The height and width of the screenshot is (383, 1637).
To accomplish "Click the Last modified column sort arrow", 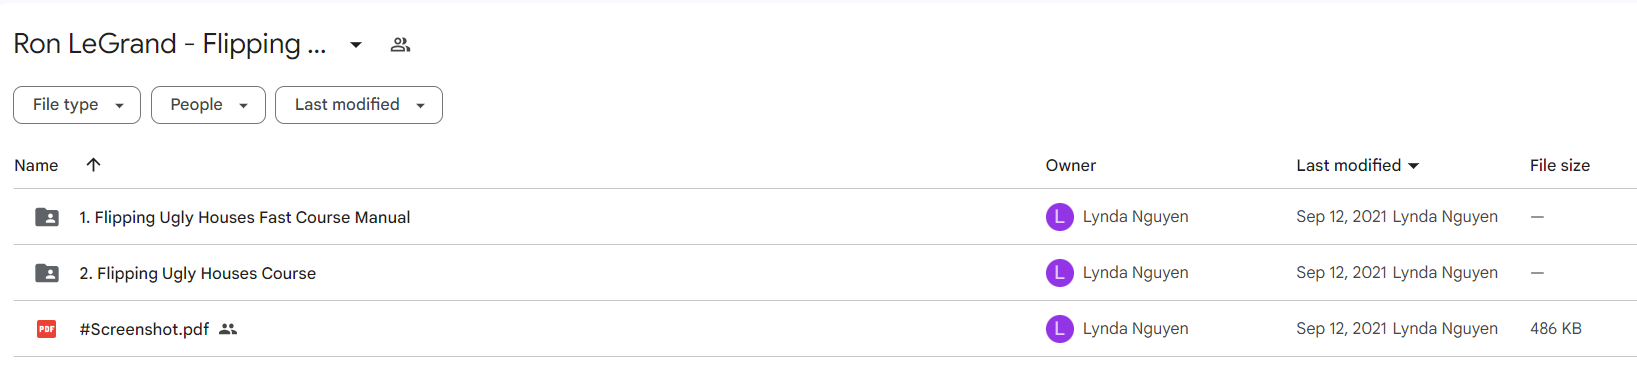I will pyautogui.click(x=1413, y=166).
